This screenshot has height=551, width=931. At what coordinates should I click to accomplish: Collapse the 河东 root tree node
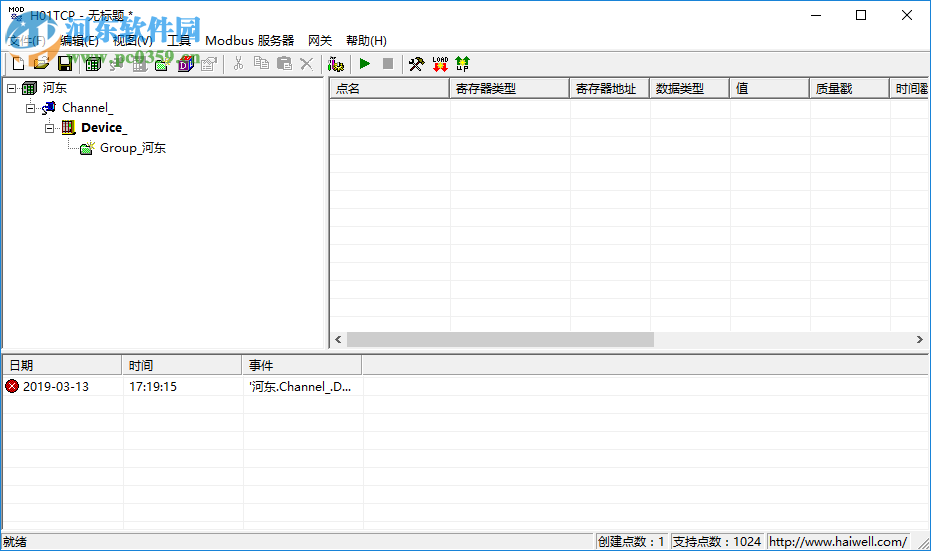tap(11, 88)
